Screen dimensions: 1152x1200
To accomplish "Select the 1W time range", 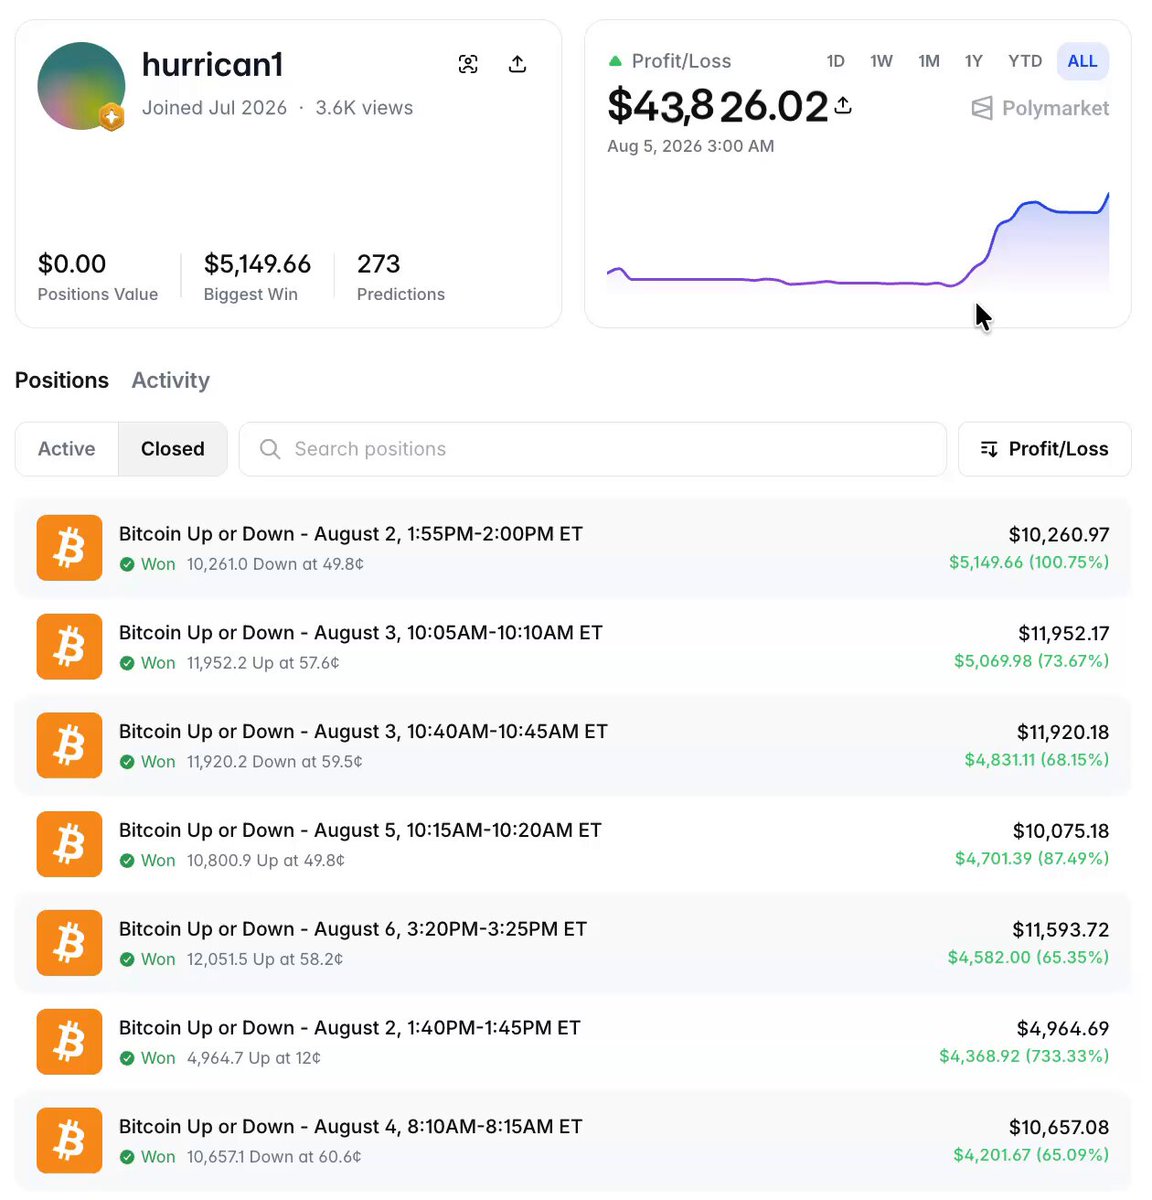I will (x=881, y=61).
